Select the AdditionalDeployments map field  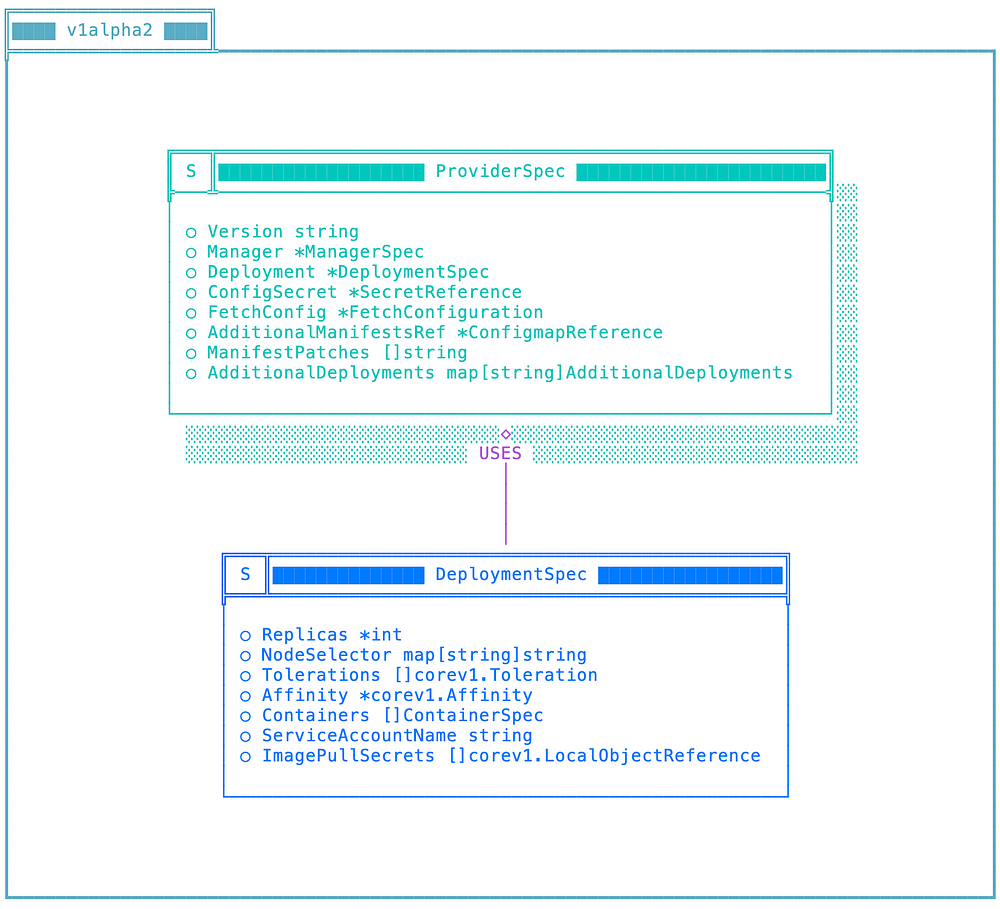click(x=500, y=373)
